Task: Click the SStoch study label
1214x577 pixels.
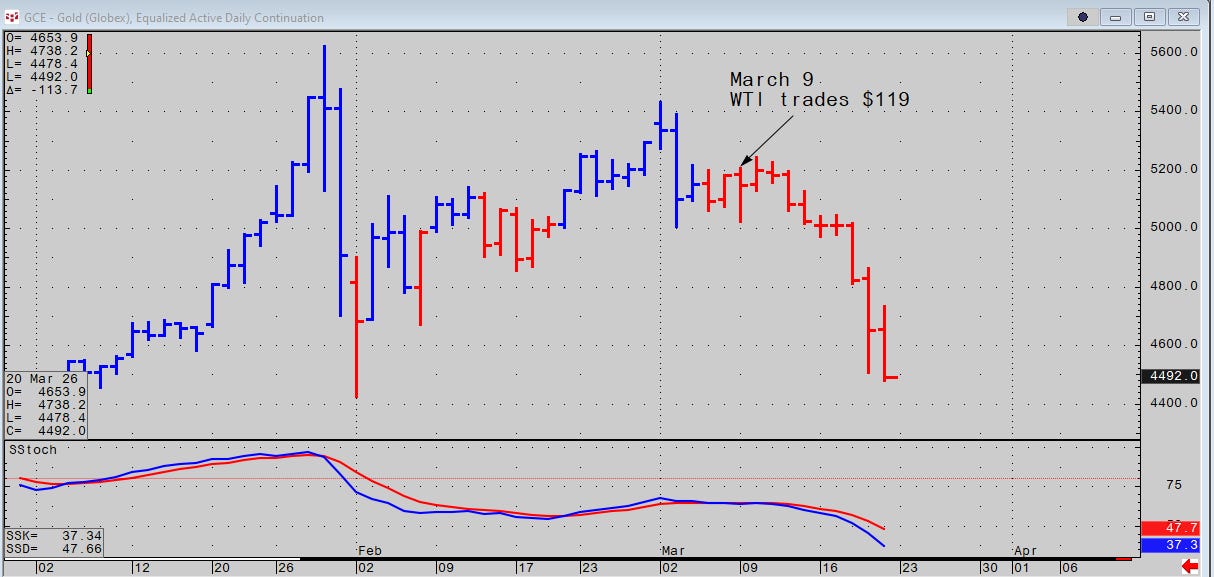Action: (32, 450)
